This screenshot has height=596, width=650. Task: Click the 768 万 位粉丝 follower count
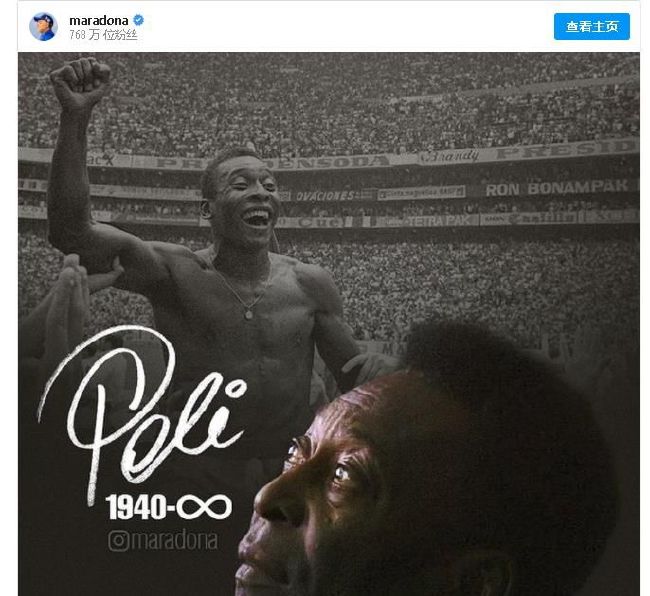coord(103,35)
